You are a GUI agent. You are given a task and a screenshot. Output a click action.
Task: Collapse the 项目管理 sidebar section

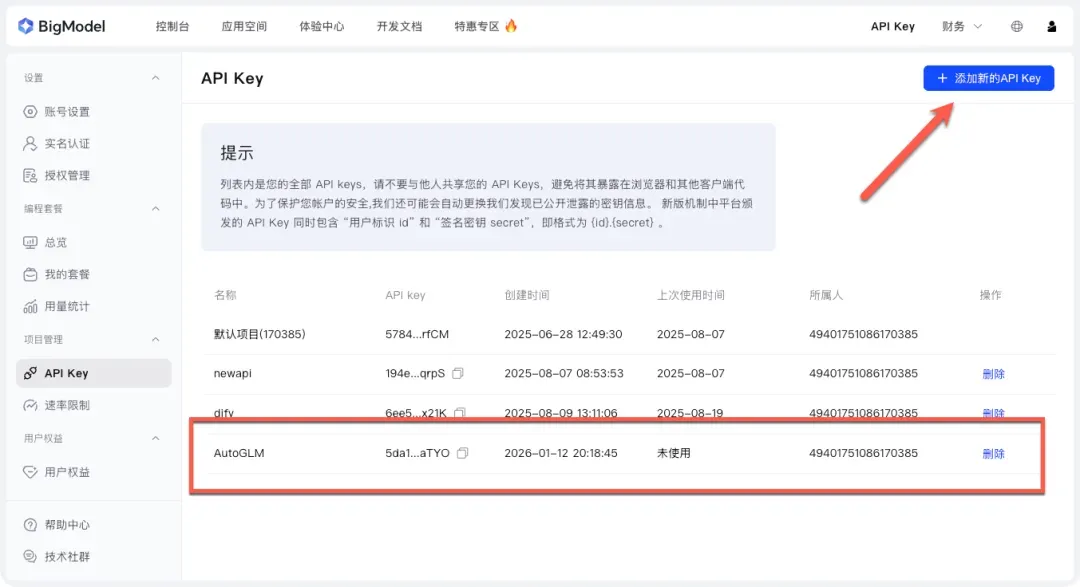tap(155, 340)
